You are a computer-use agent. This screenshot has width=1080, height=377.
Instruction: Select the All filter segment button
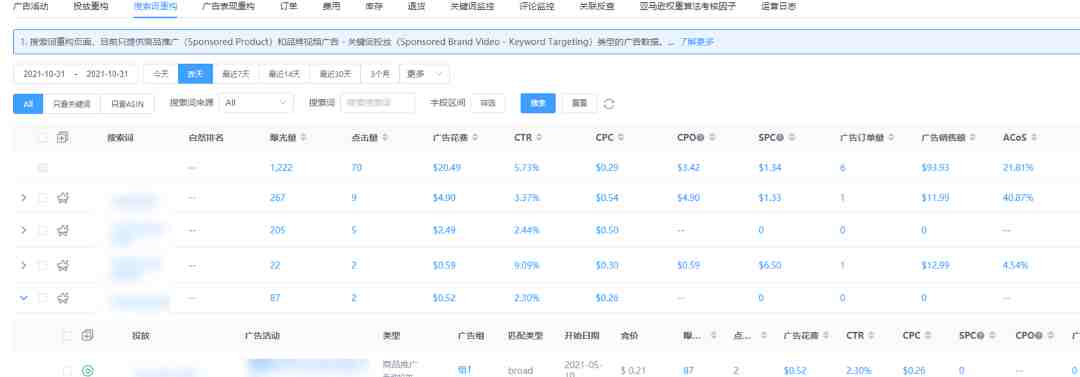(28, 103)
